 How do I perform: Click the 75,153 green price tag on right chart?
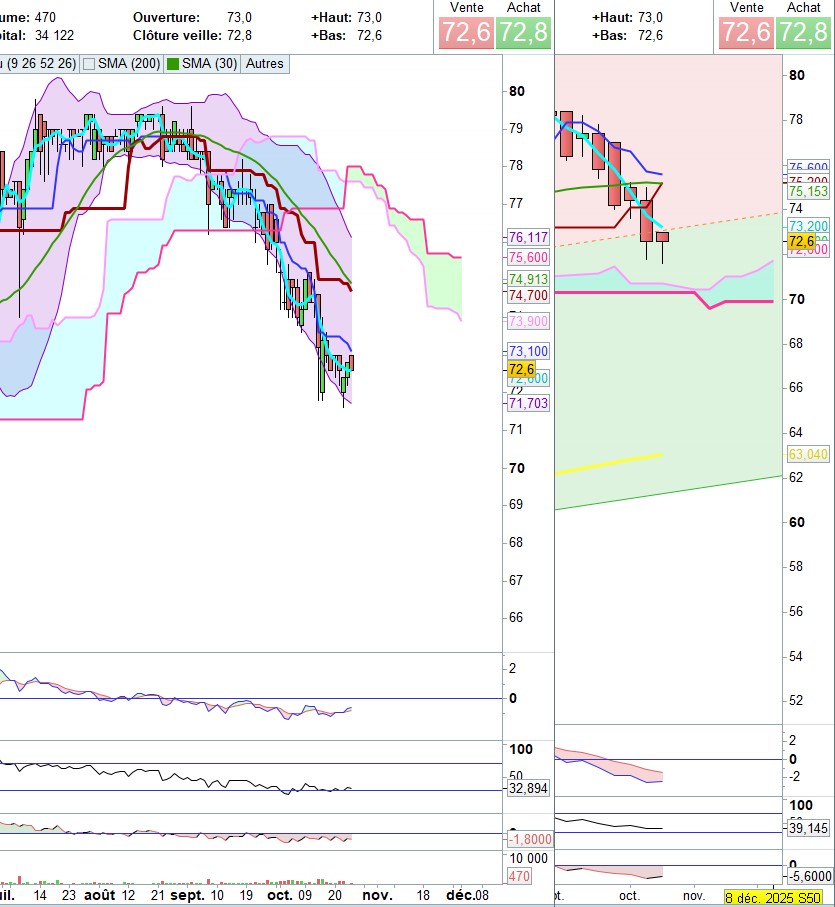808,191
